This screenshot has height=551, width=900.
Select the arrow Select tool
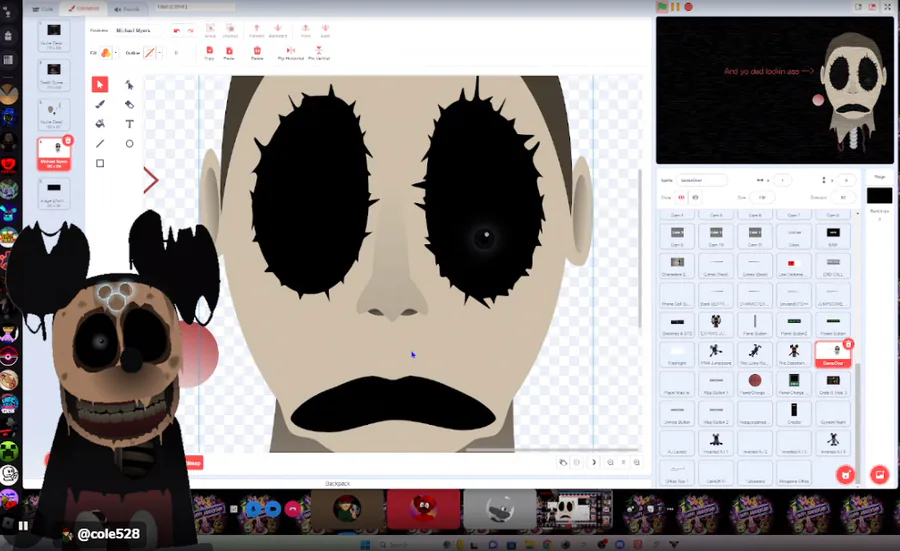[100, 85]
